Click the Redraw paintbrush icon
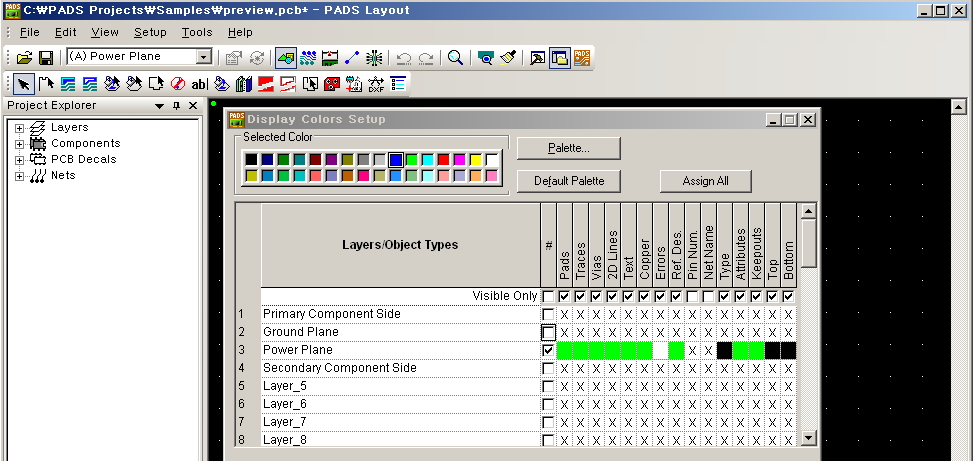Image resolution: width=975 pixels, height=461 pixels. (x=508, y=58)
